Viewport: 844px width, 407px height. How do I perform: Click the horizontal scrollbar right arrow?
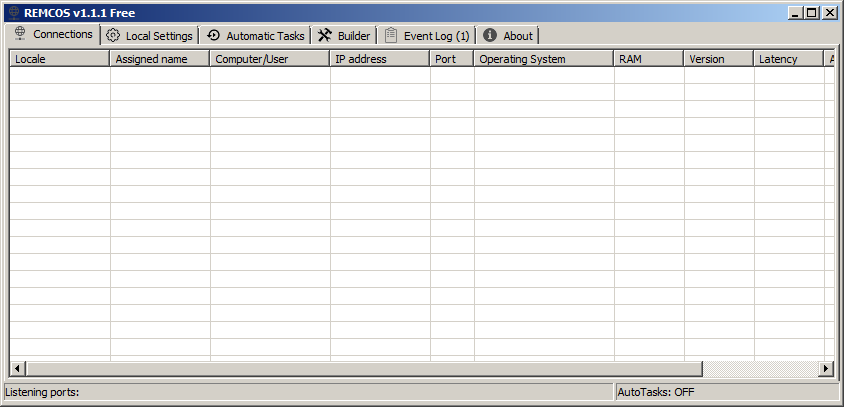tap(826, 369)
